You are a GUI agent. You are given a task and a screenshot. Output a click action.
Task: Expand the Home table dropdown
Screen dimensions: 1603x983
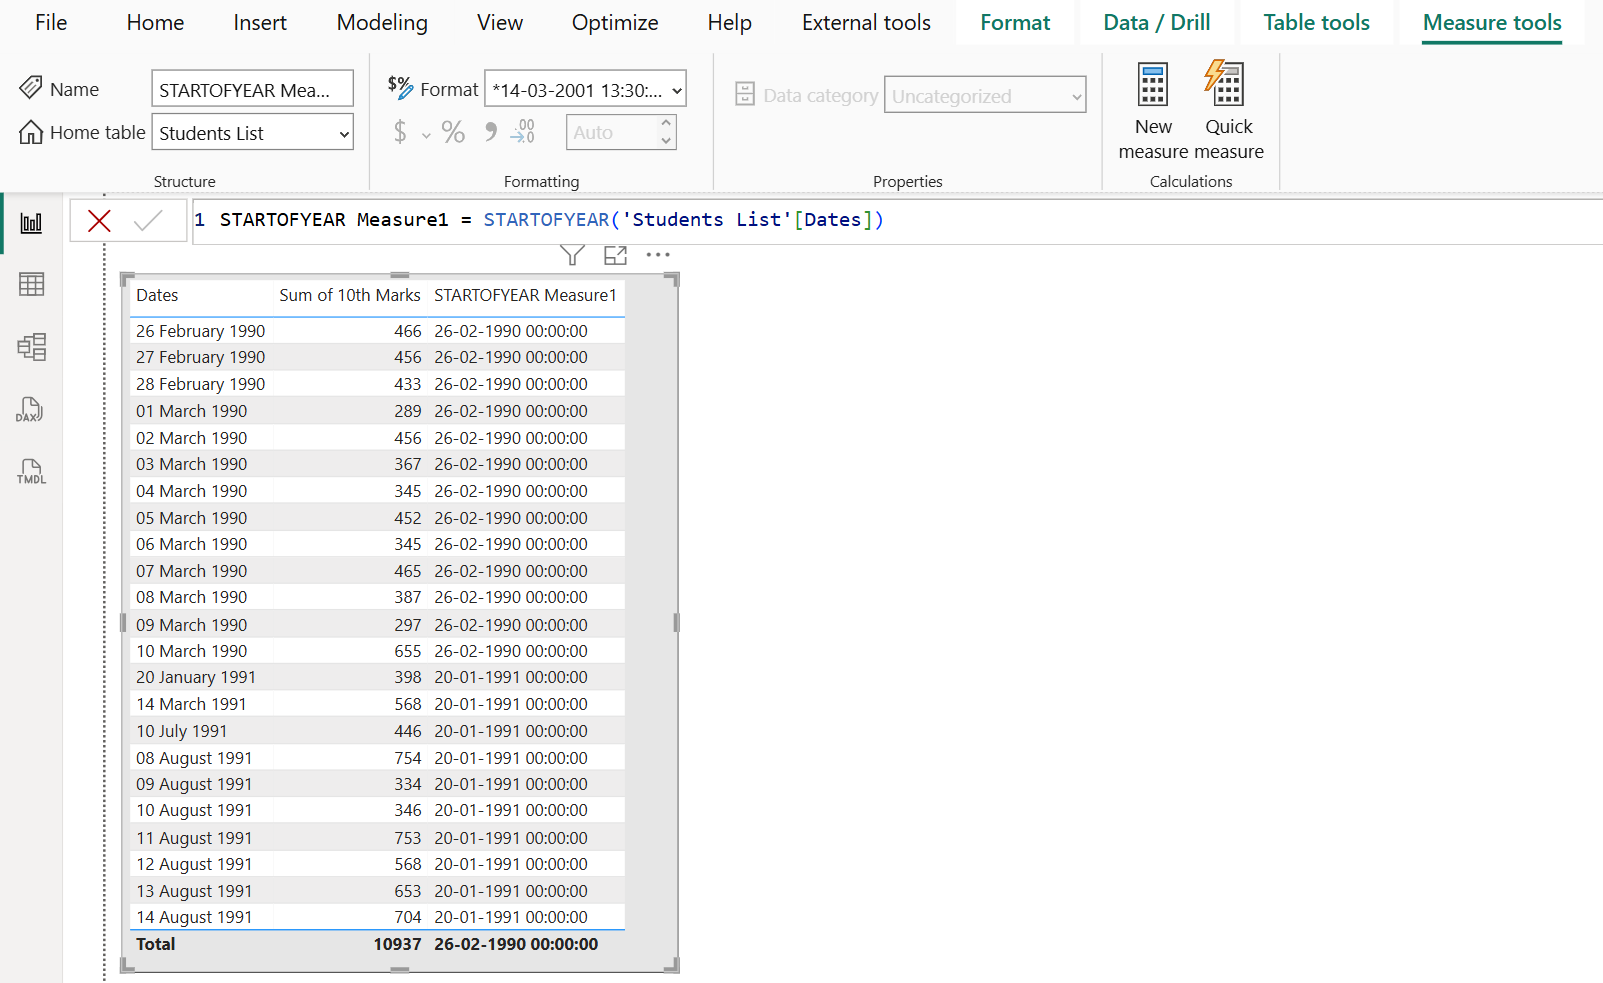[x=343, y=133]
